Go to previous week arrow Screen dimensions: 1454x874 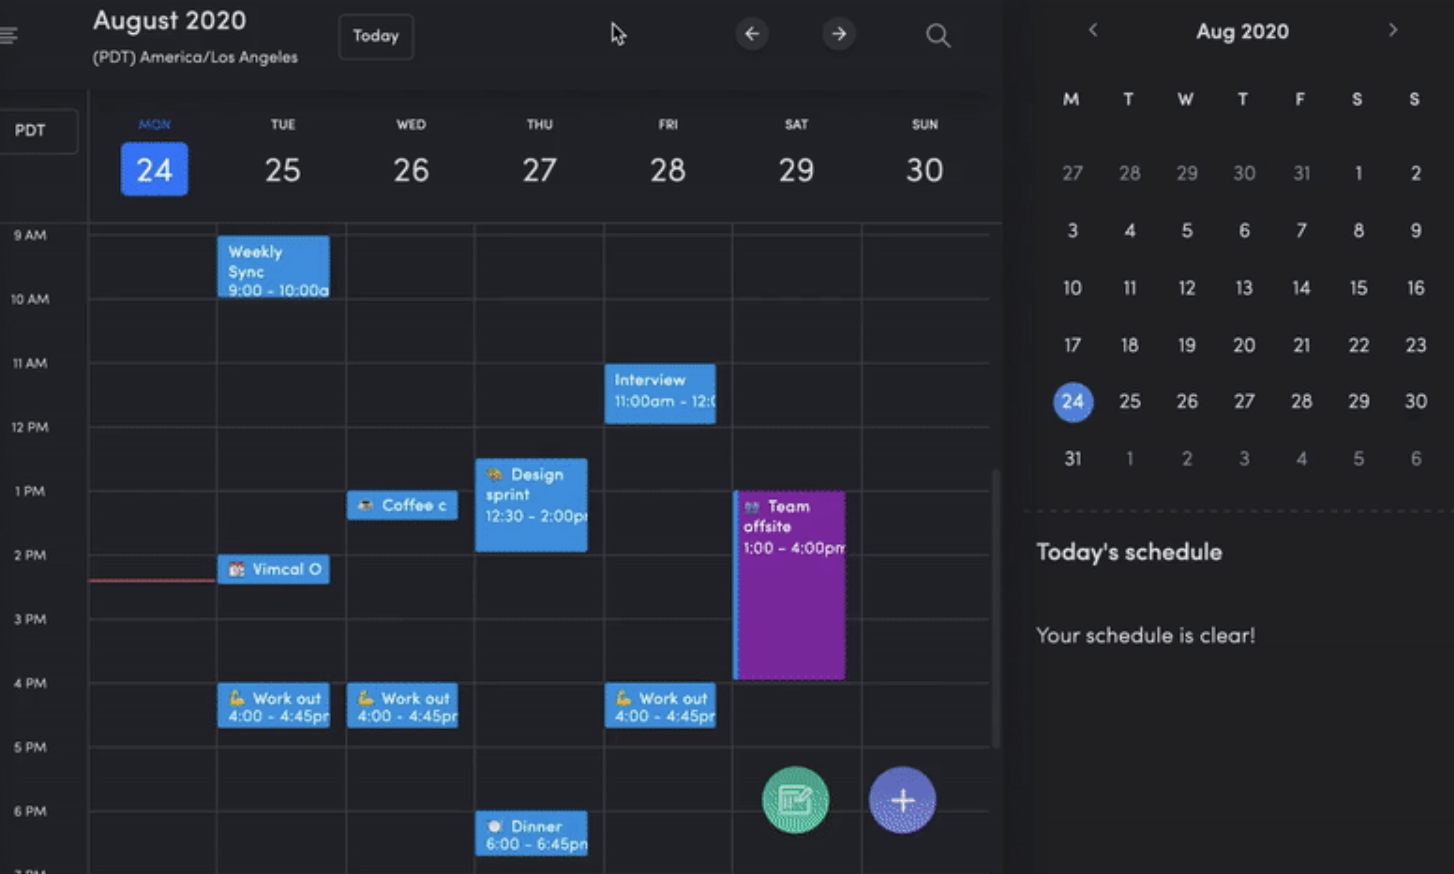pyautogui.click(x=752, y=34)
